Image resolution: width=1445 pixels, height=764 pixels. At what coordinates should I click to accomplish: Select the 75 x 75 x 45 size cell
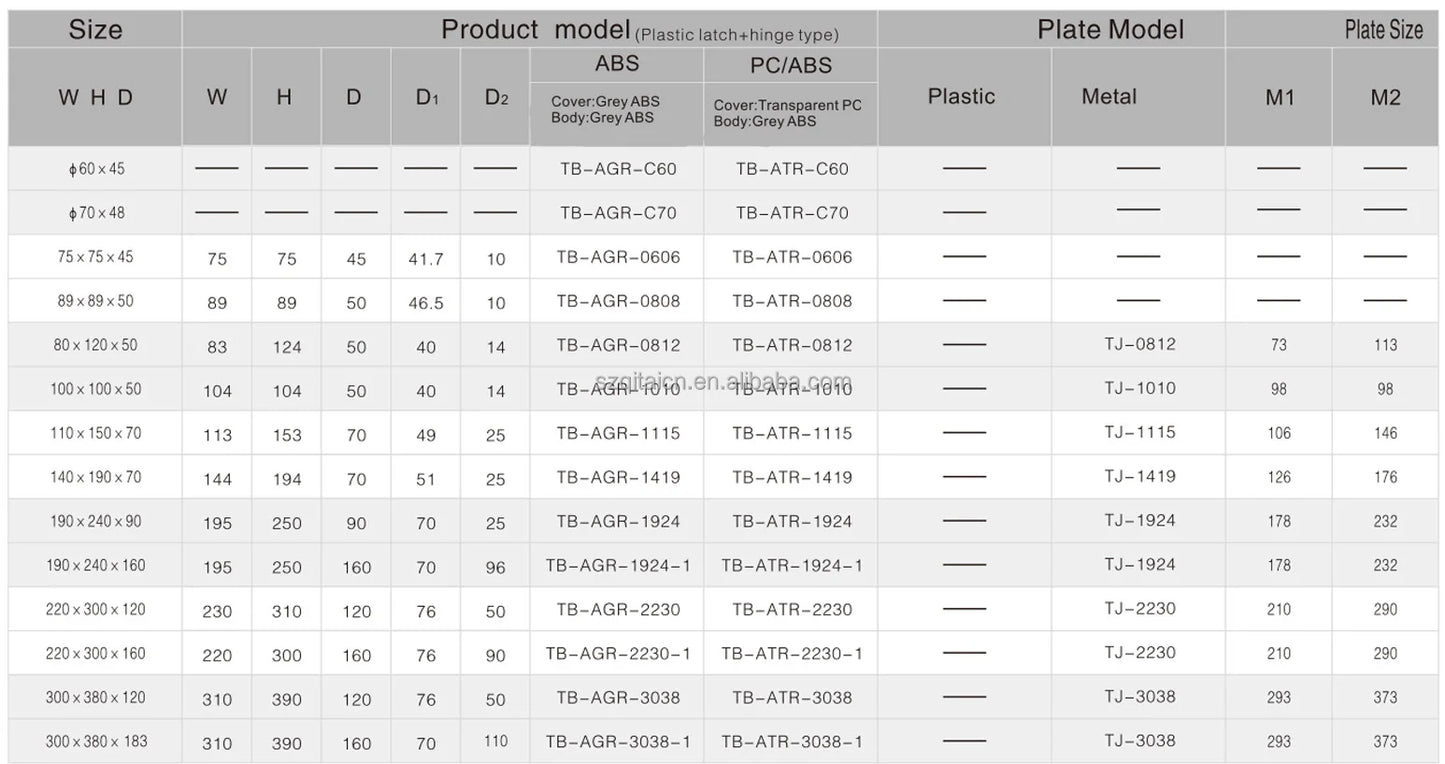pyautogui.click(x=95, y=257)
